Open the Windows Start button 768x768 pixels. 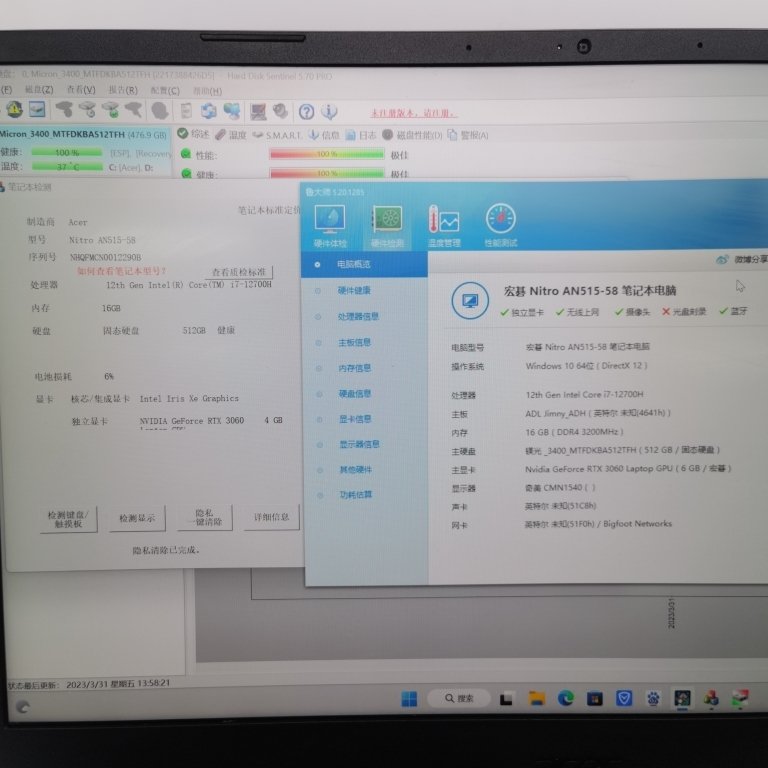409,699
